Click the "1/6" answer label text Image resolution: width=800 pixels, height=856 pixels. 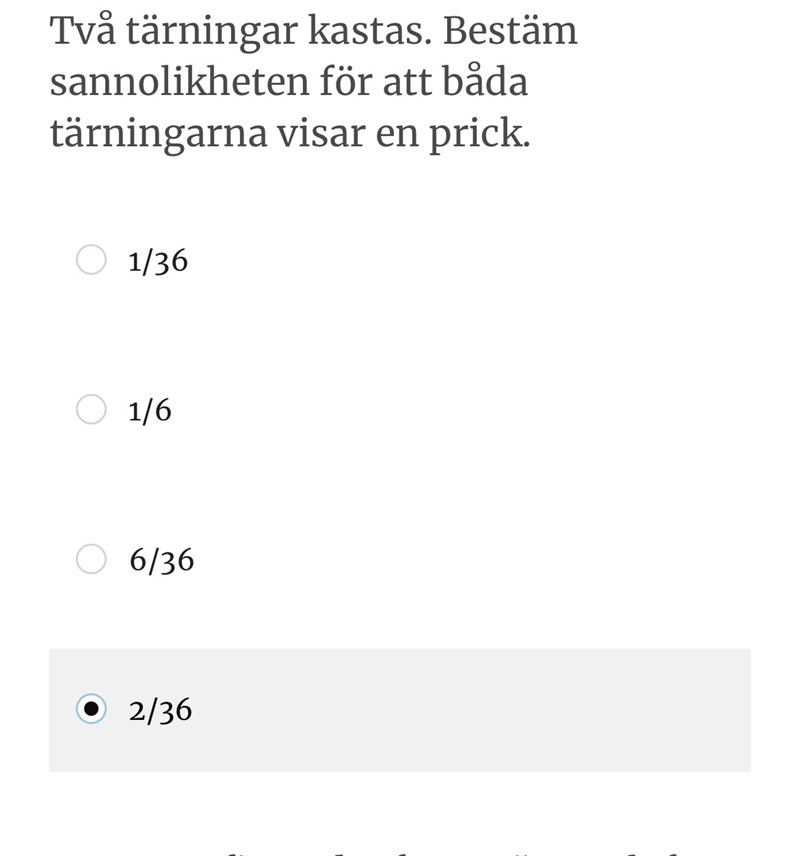[150, 411]
